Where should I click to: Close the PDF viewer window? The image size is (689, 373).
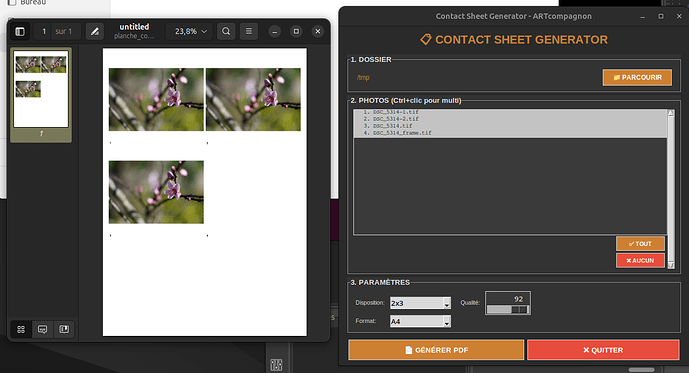pos(318,31)
